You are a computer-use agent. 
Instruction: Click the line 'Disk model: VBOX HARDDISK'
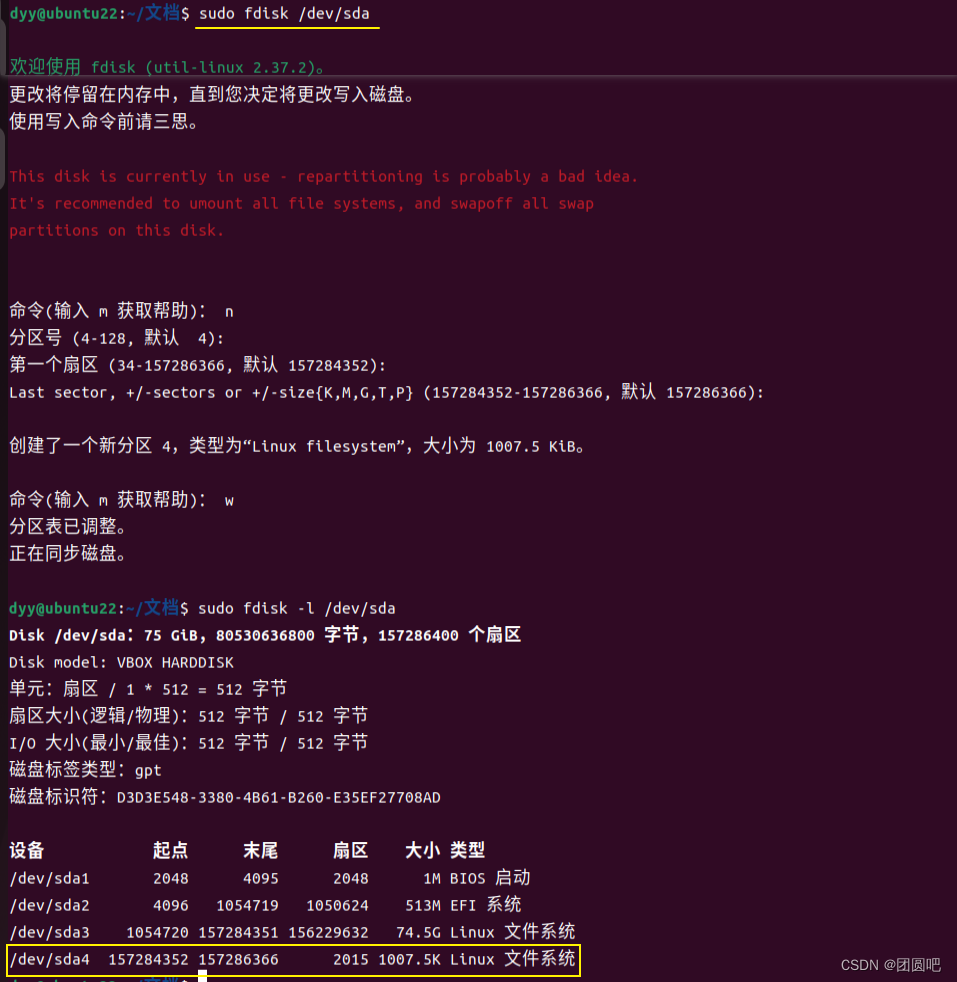pos(122,662)
